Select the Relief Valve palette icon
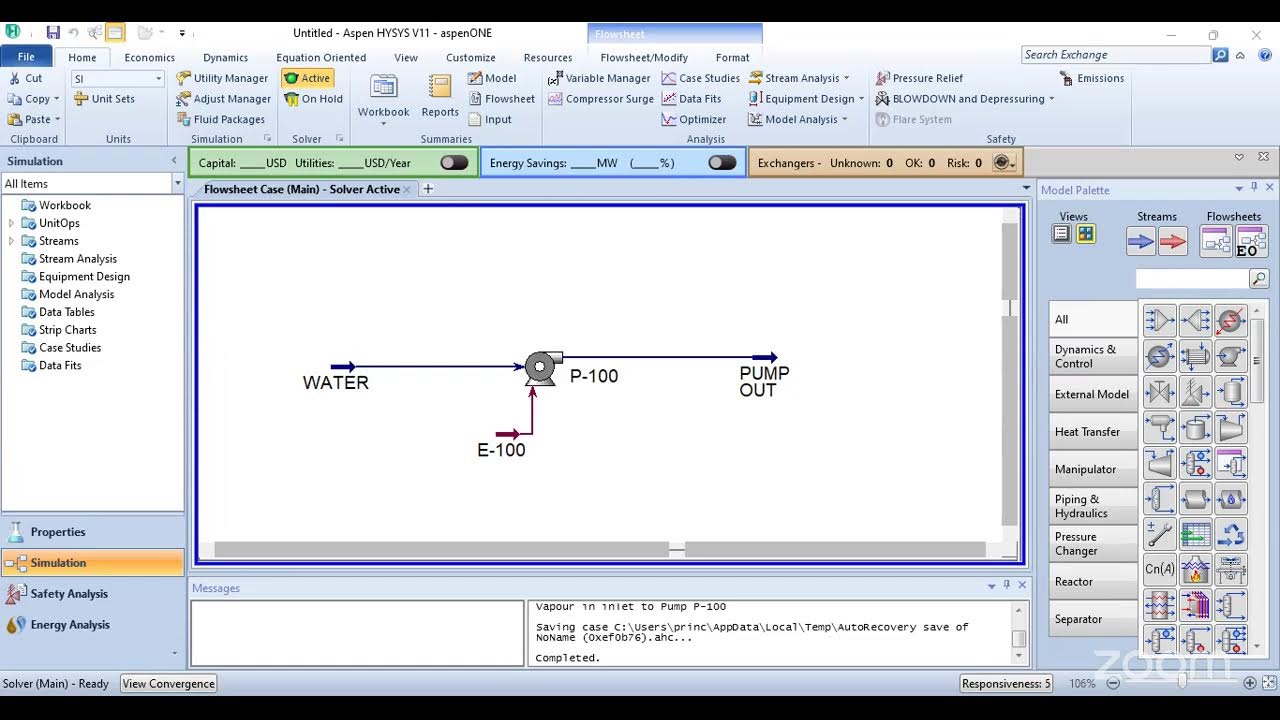Image resolution: width=1280 pixels, height=720 pixels. click(1195, 391)
